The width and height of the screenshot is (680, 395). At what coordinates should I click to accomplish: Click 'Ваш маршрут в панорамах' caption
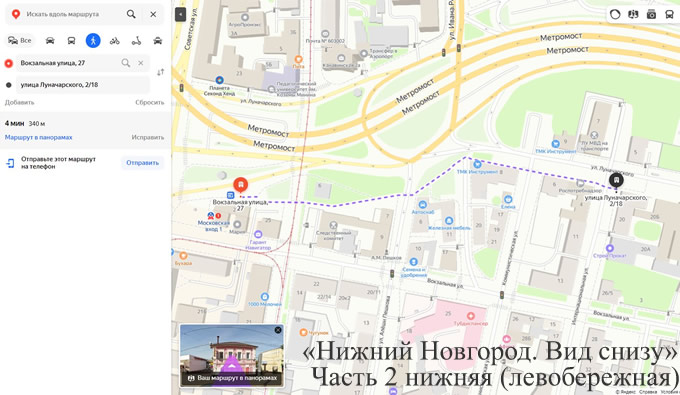233,378
